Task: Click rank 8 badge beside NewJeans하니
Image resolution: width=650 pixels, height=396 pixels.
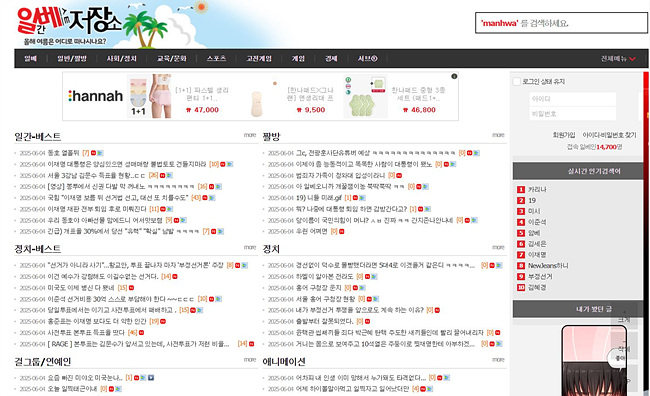Action: pos(521,266)
